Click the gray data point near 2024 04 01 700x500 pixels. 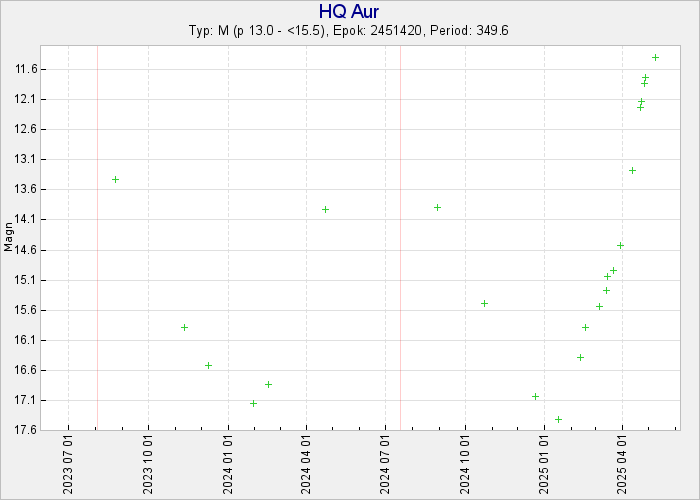pyautogui.click(x=325, y=209)
